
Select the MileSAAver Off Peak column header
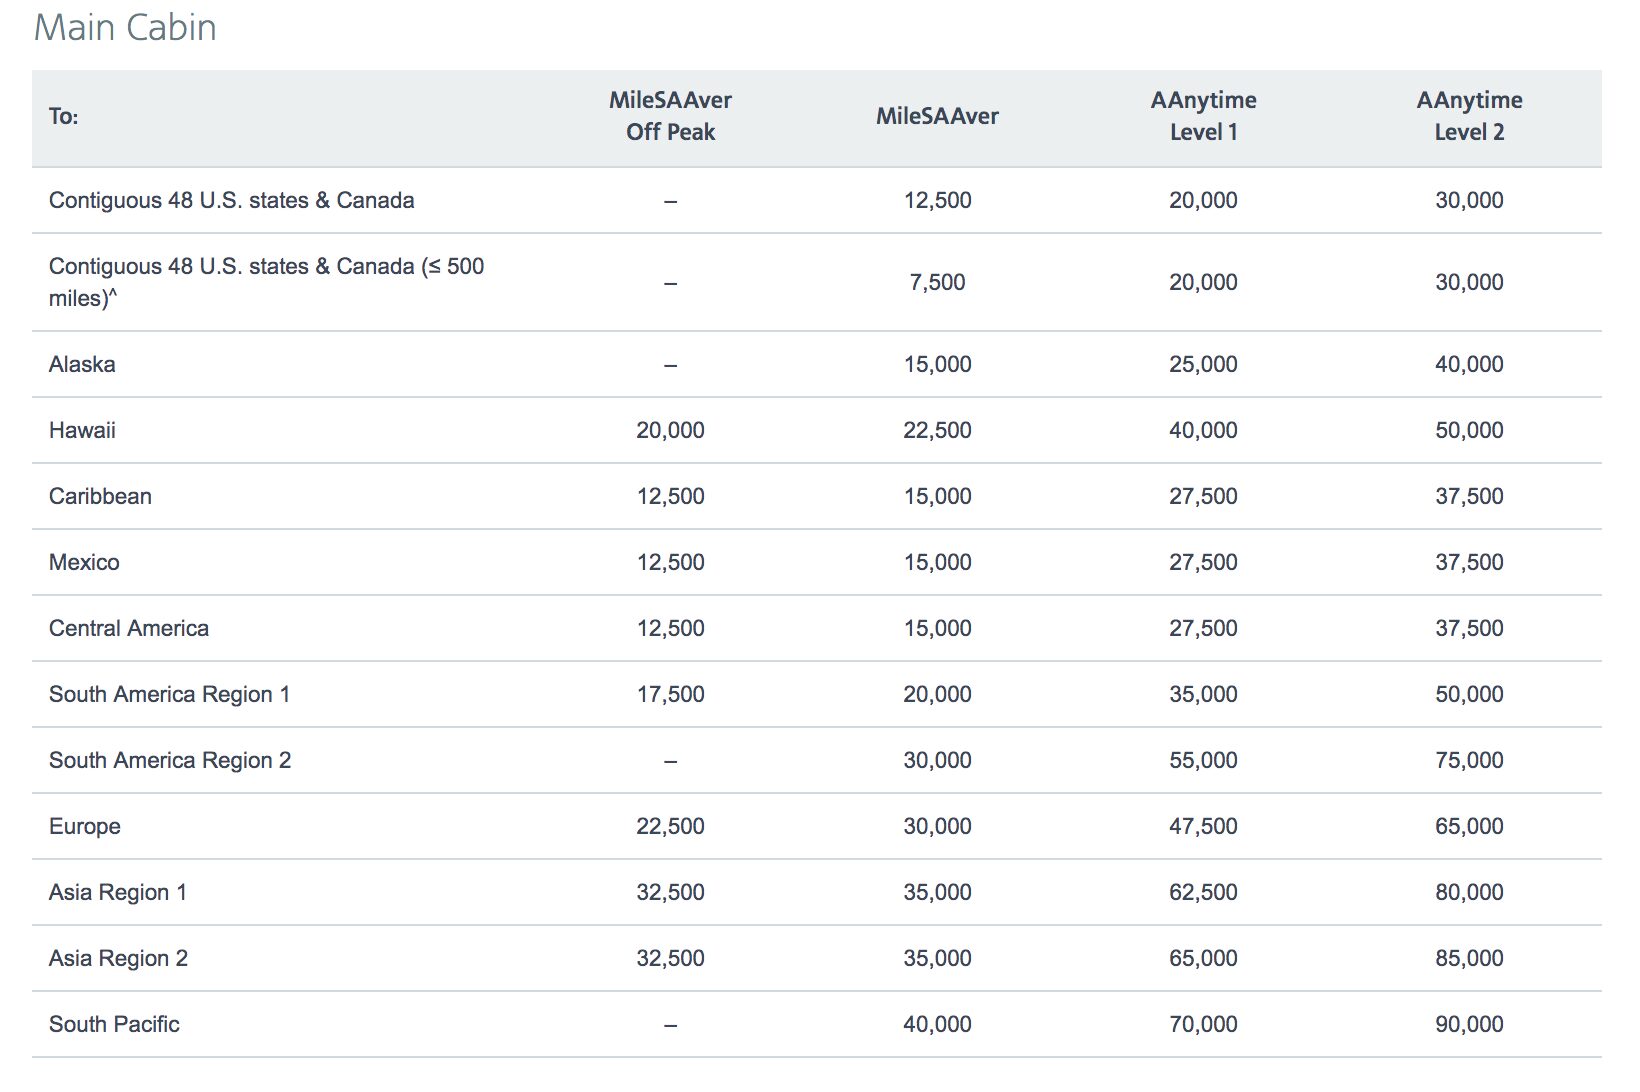point(669,115)
